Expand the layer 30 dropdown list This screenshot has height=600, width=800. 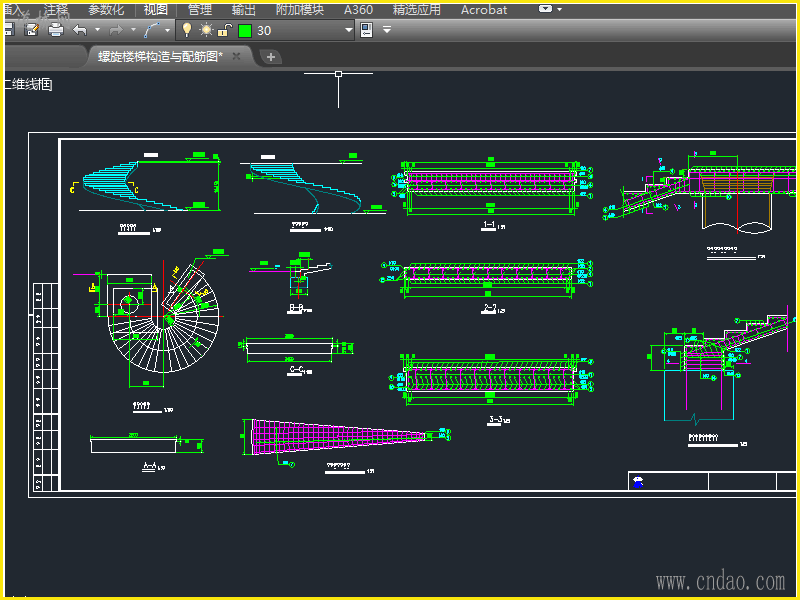tap(349, 30)
